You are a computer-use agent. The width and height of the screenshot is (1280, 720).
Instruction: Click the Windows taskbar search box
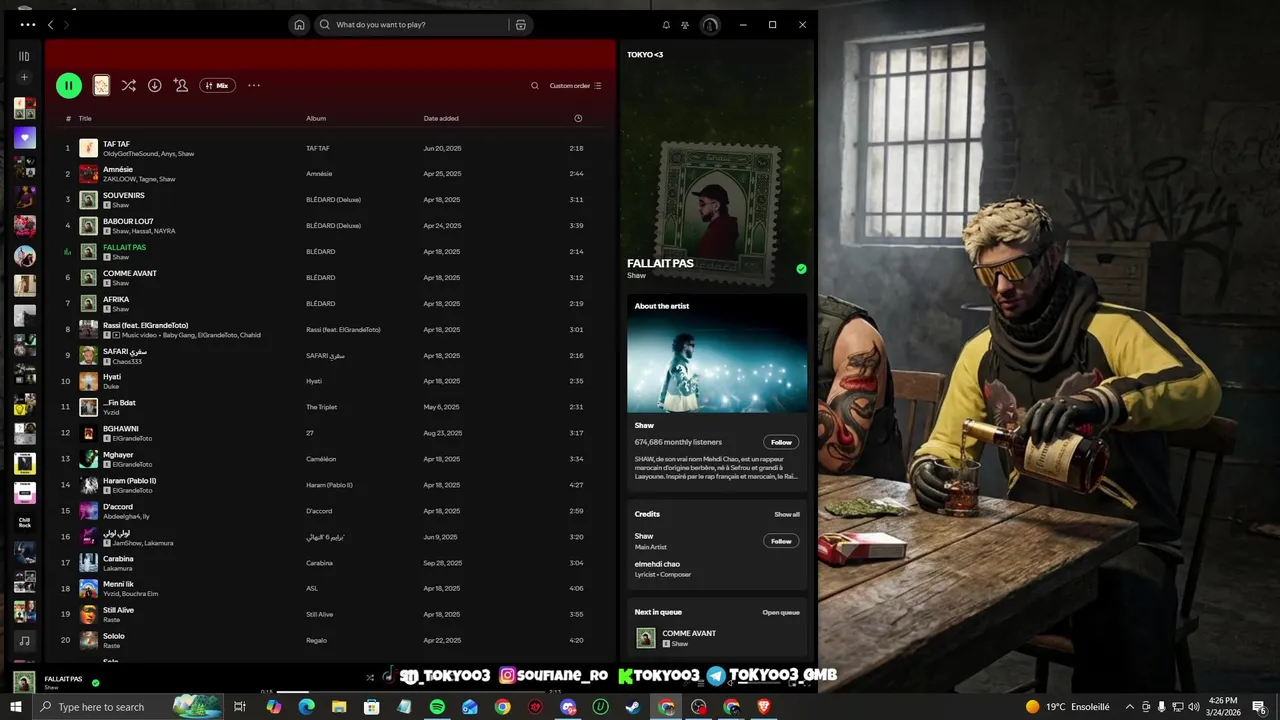(x=128, y=707)
